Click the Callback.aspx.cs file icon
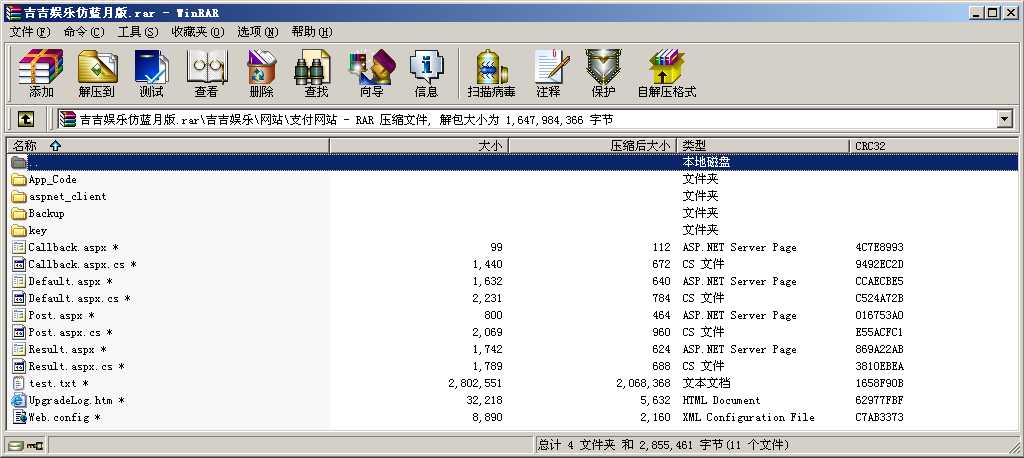1024x458 pixels. 19,265
